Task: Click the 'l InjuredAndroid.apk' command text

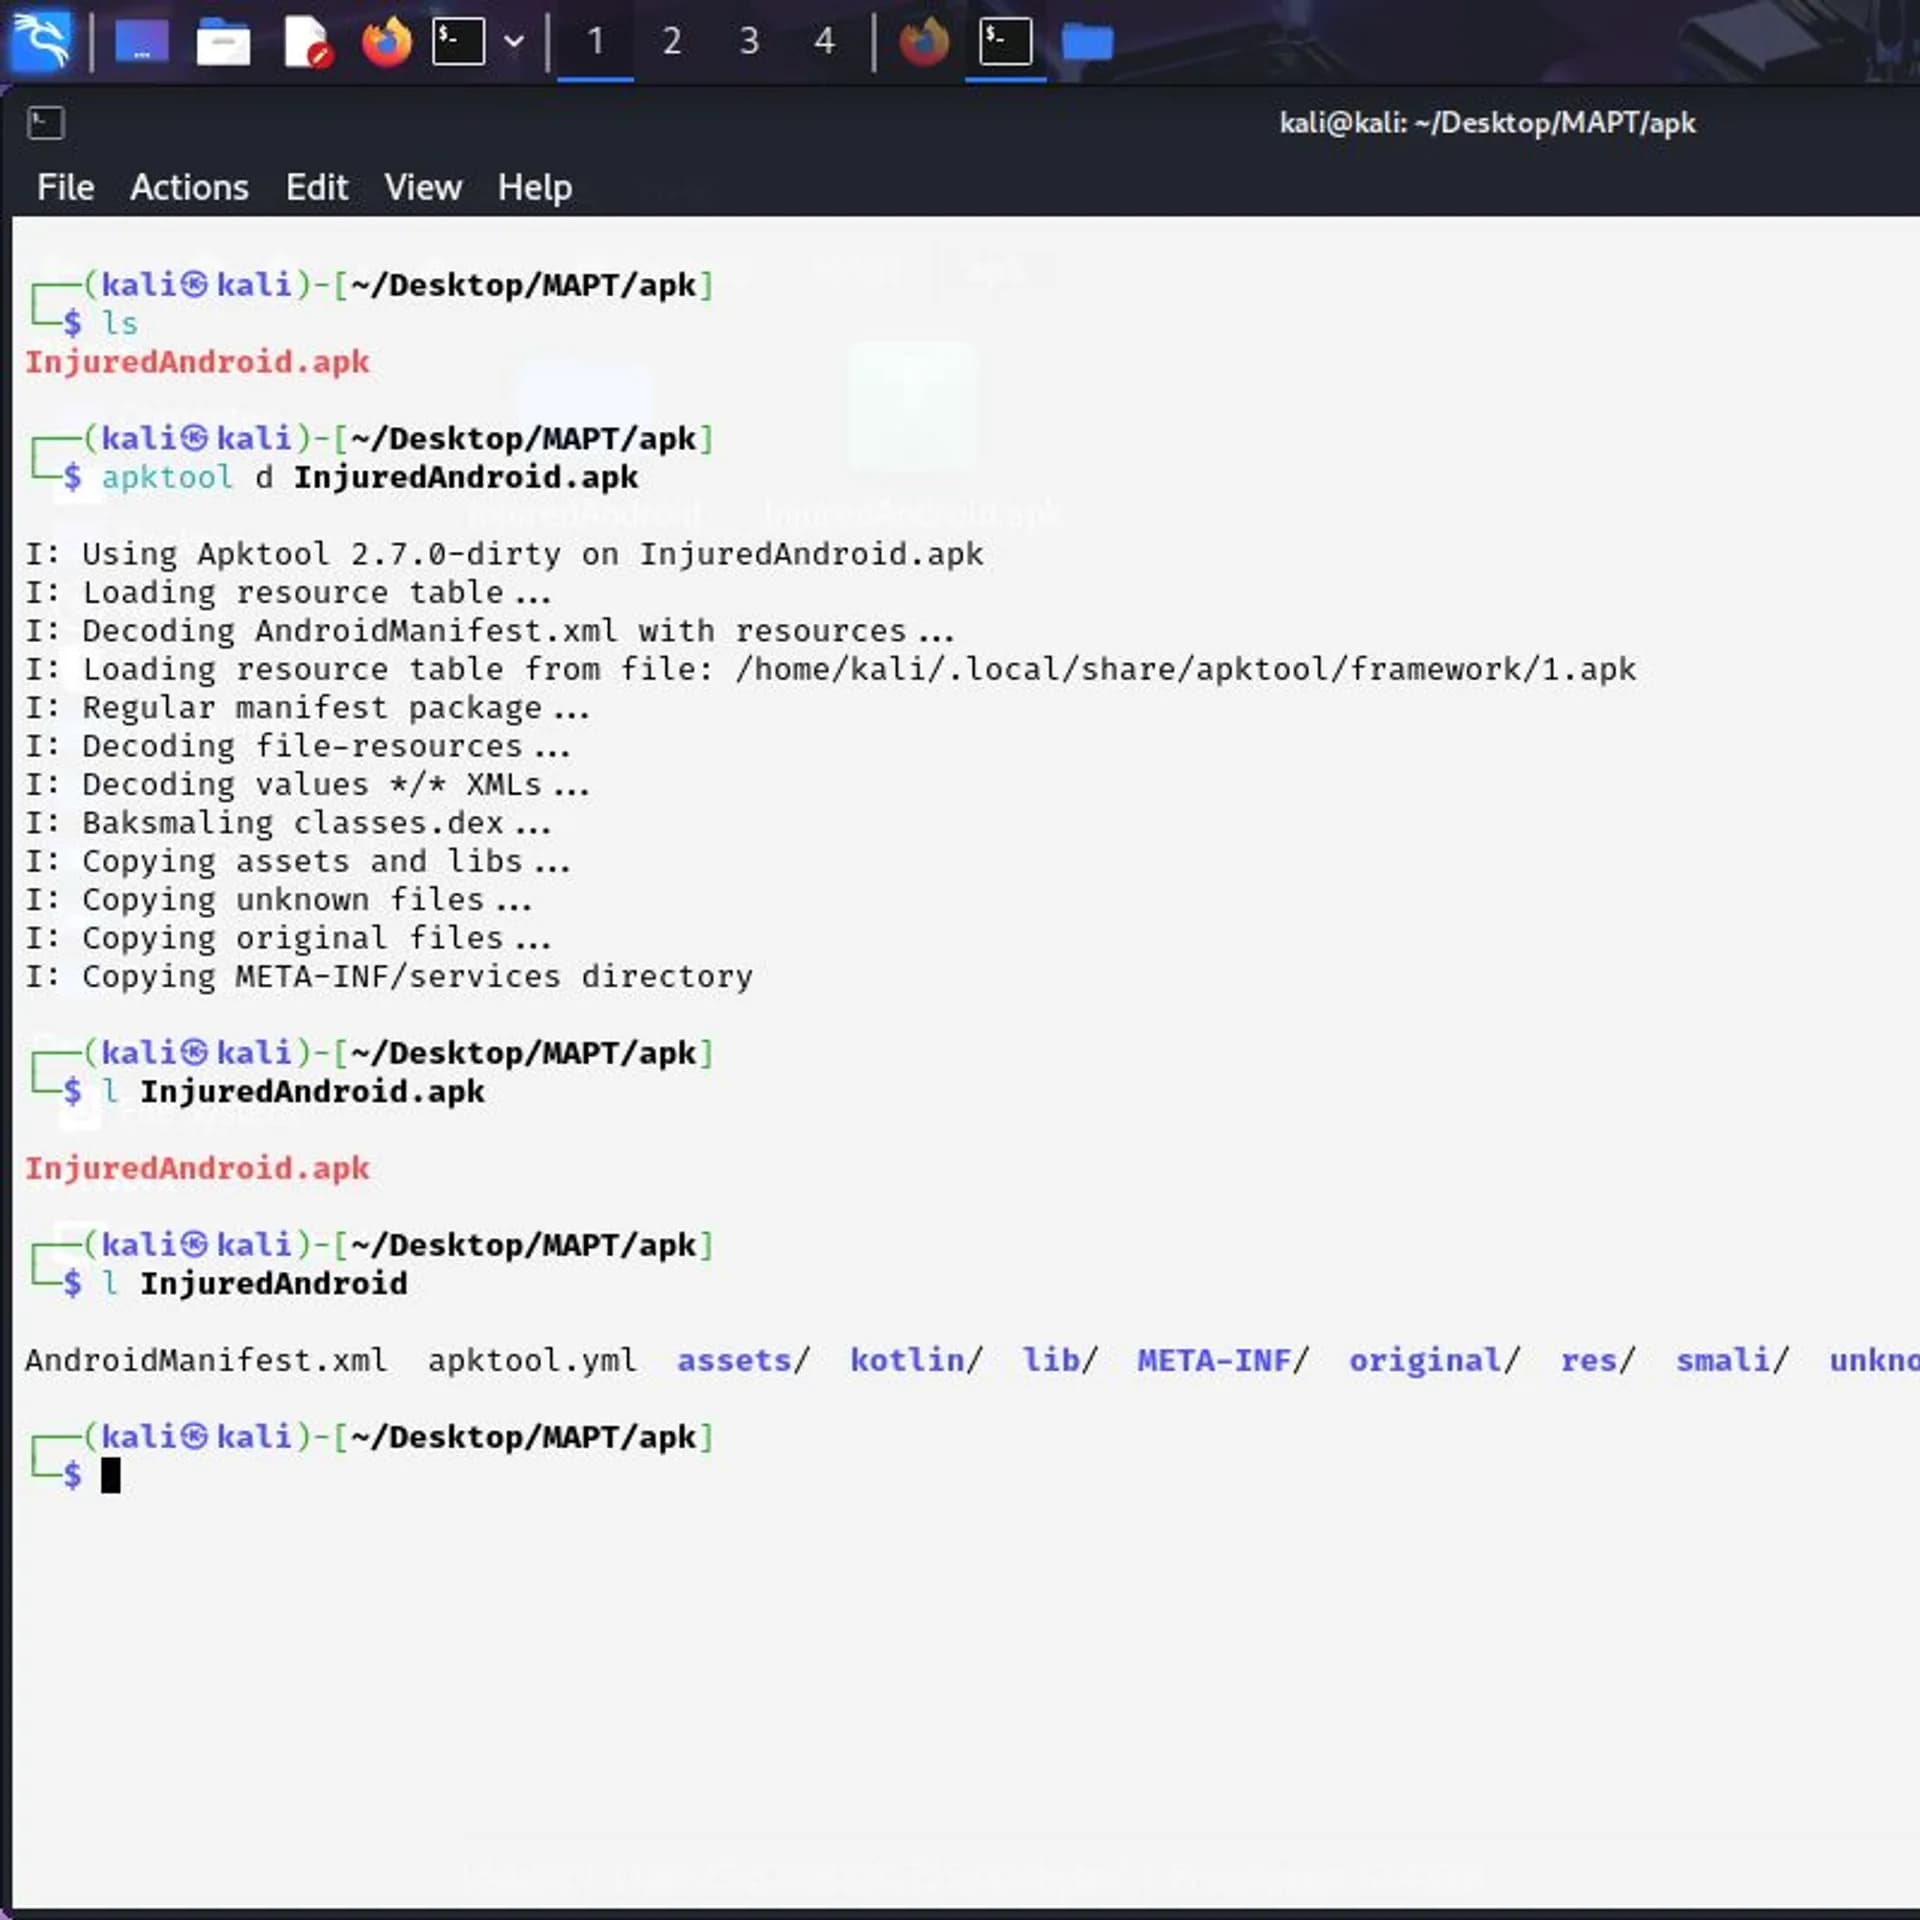Action: click(x=293, y=1092)
